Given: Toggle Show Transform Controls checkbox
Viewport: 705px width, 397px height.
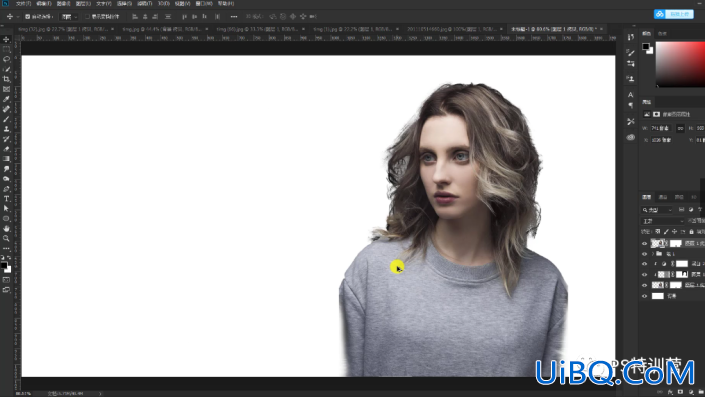Looking at the screenshot, I should pyautogui.click(x=88, y=17).
